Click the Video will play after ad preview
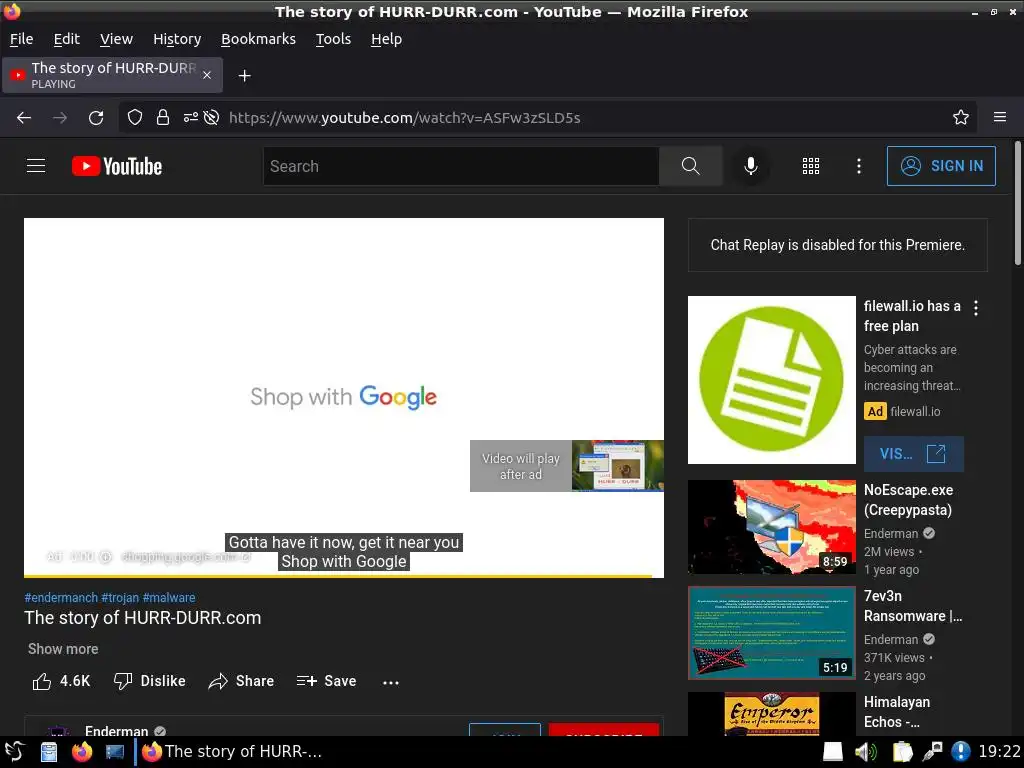The image size is (1024, 768). 567,466
